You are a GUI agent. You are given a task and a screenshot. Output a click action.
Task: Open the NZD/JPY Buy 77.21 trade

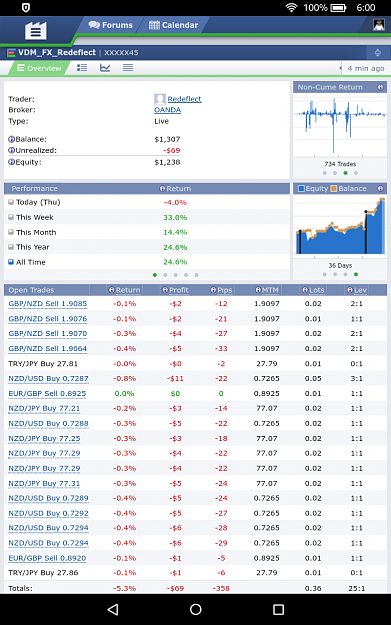click(x=44, y=409)
